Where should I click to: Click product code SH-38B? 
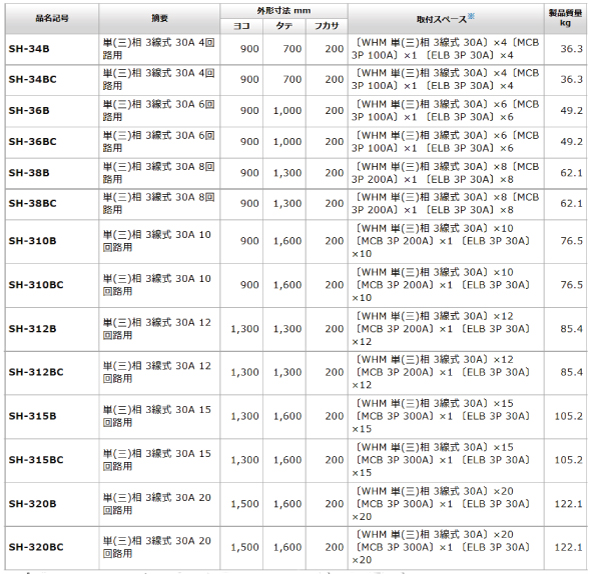29,173
